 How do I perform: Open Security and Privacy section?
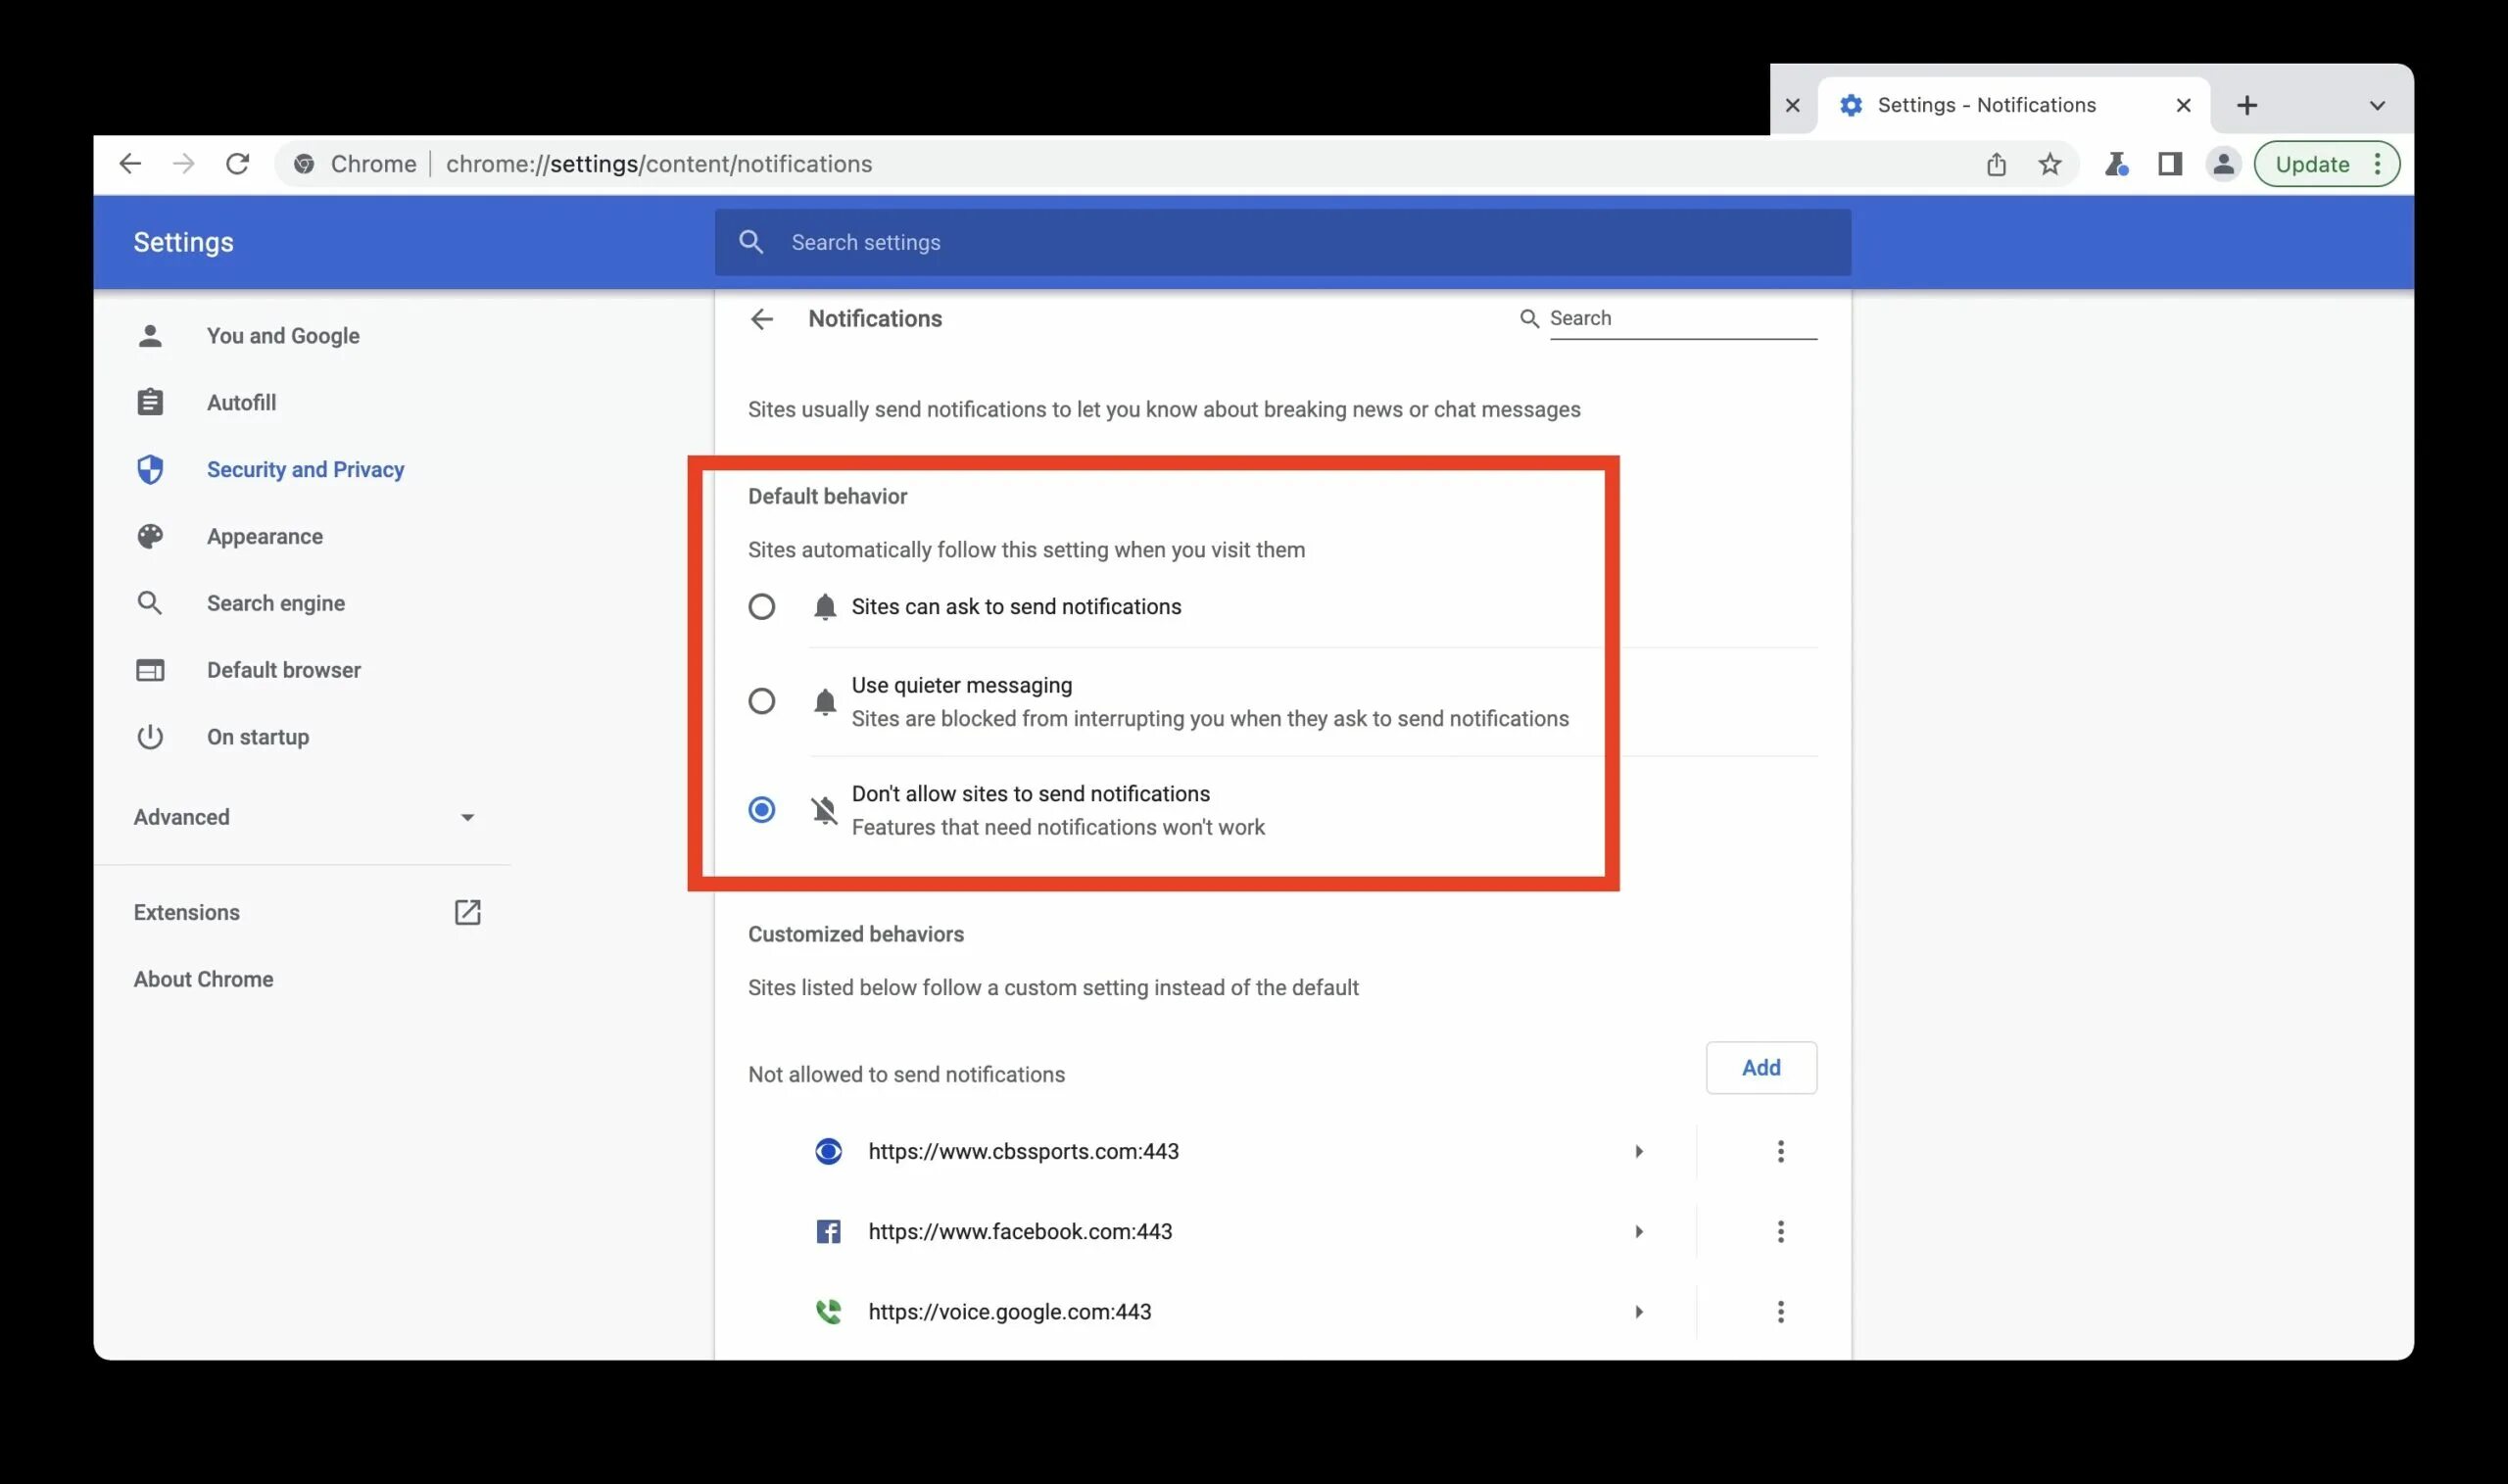click(305, 470)
